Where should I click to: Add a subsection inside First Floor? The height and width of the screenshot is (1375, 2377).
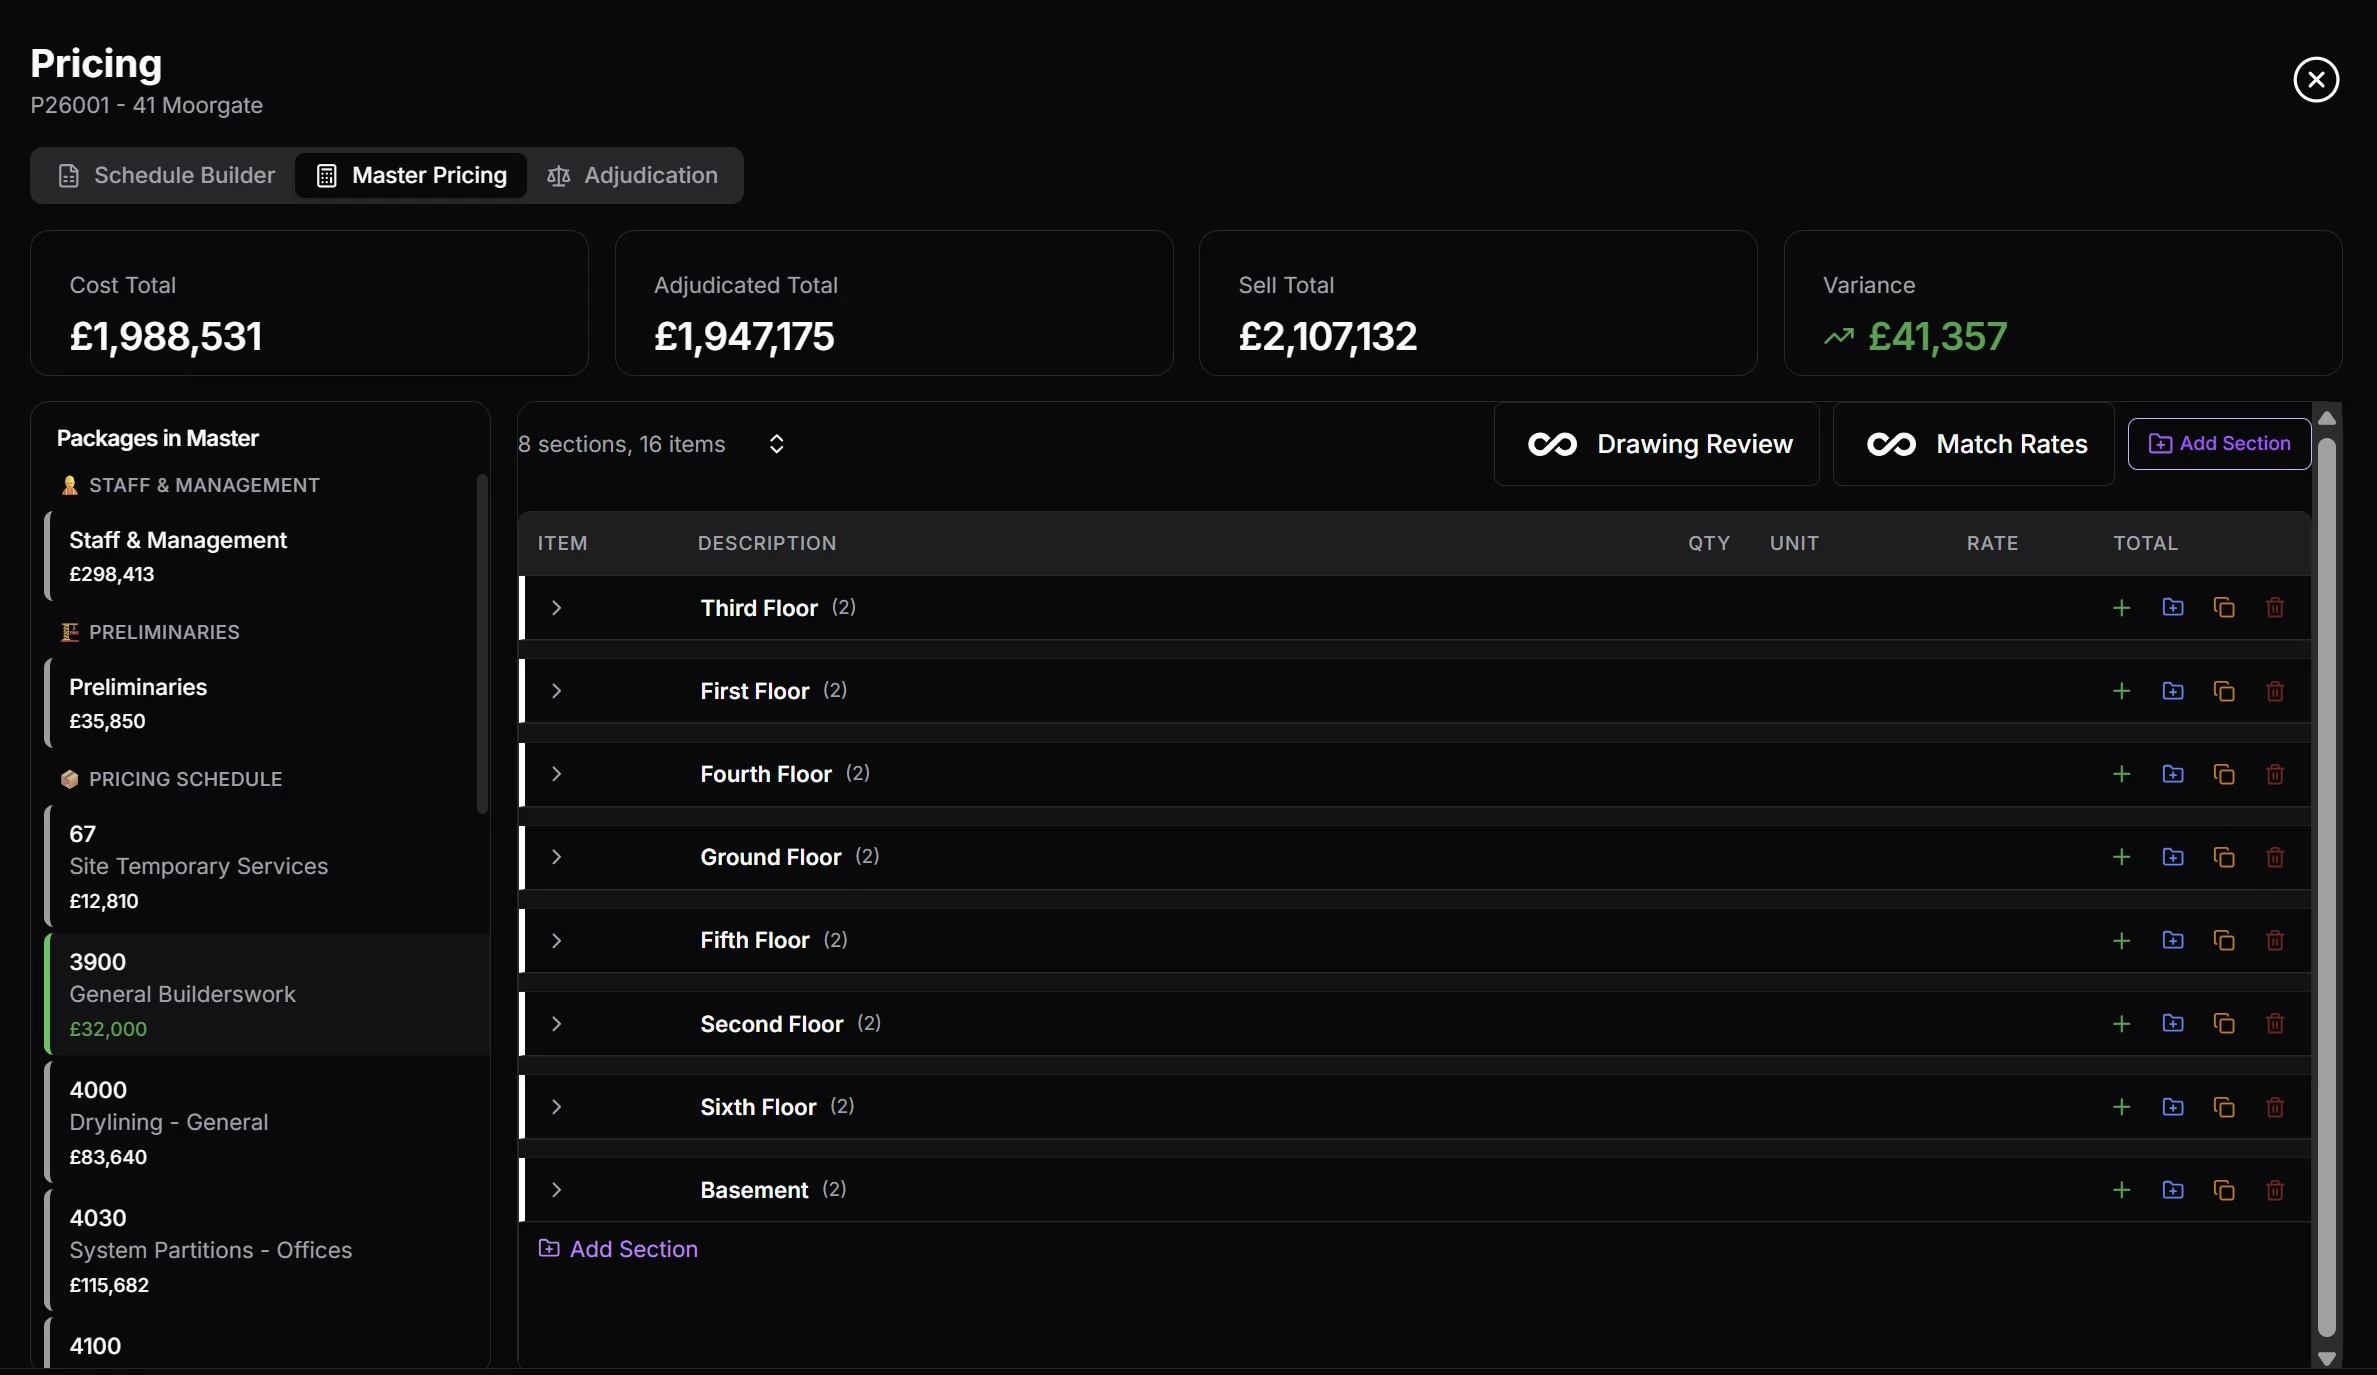click(2173, 690)
